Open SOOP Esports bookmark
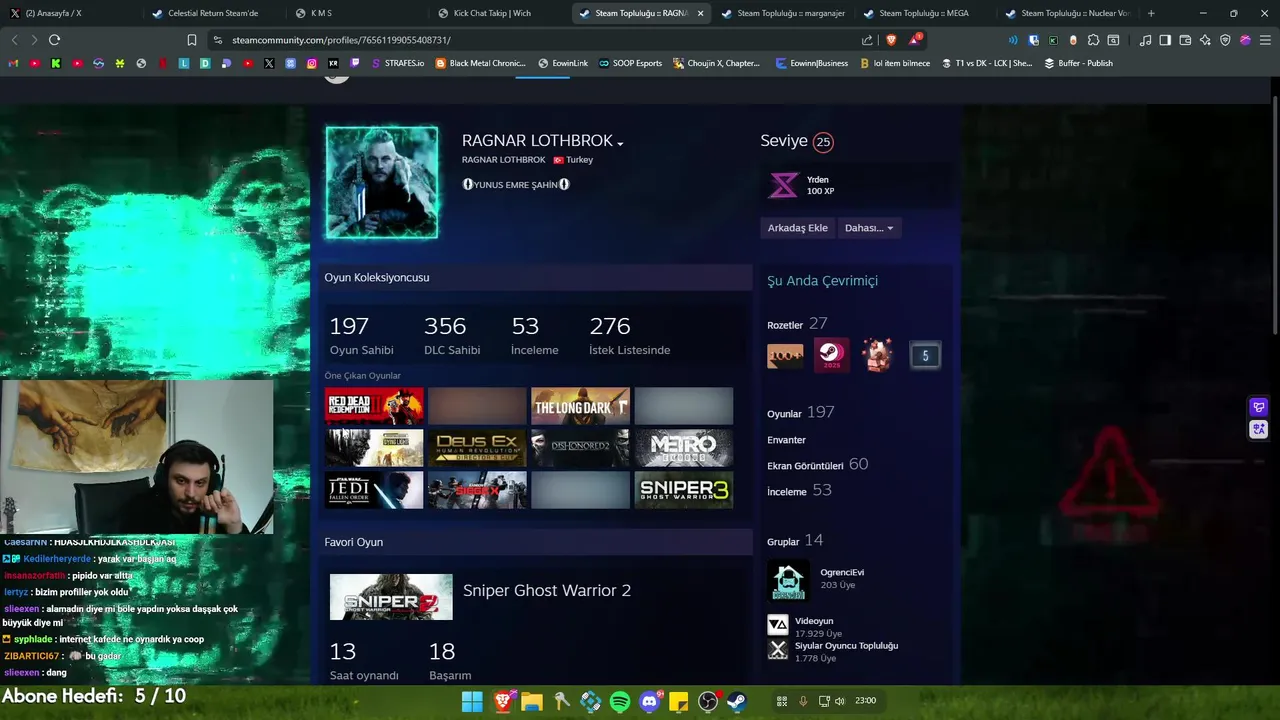This screenshot has height=720, width=1280. (x=630, y=63)
